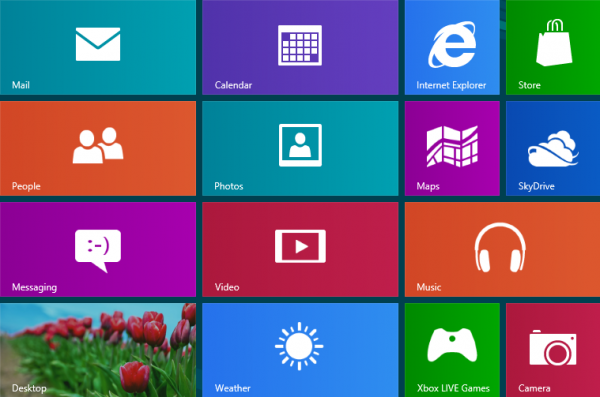Click the Video tile label
Image resolution: width=600 pixels, height=397 pixels.
[227, 287]
